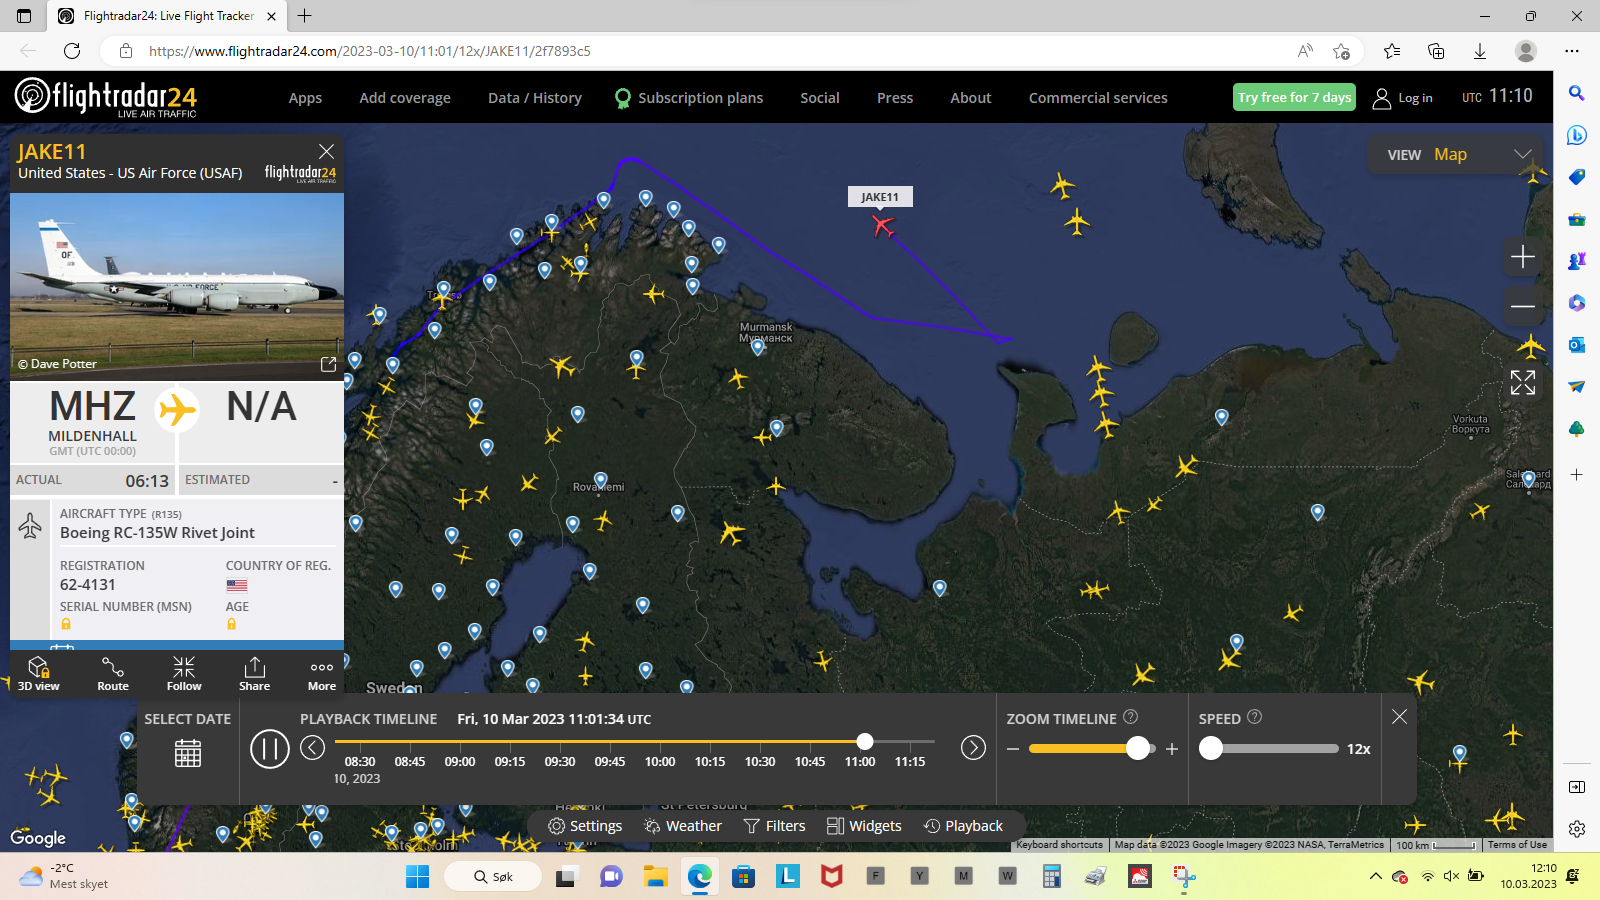The height and width of the screenshot is (900, 1600).
Task: Click the Murmansk airport marker
Action: [758, 348]
